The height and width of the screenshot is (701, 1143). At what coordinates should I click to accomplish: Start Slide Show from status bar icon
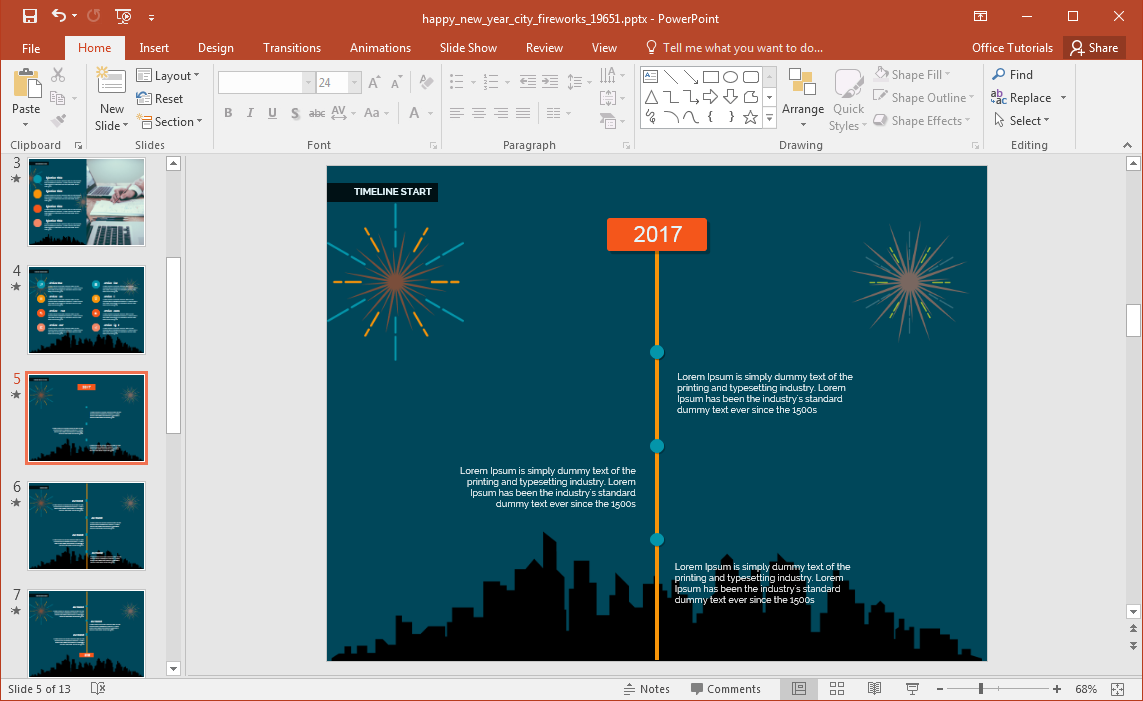911,689
